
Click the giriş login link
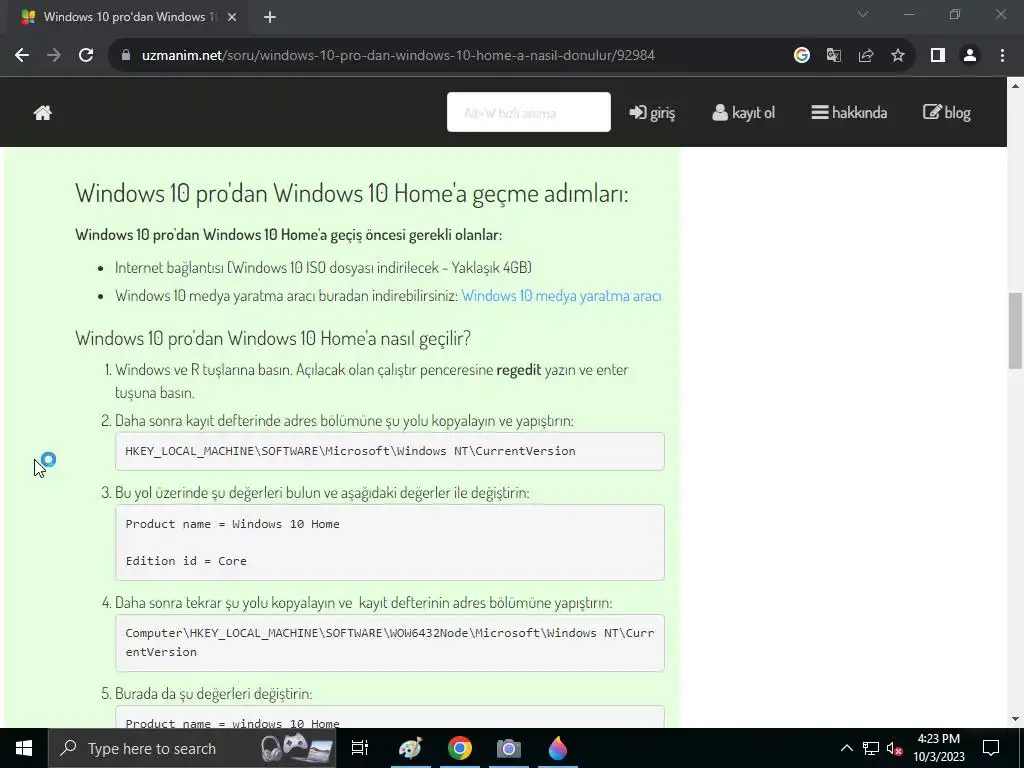click(652, 113)
